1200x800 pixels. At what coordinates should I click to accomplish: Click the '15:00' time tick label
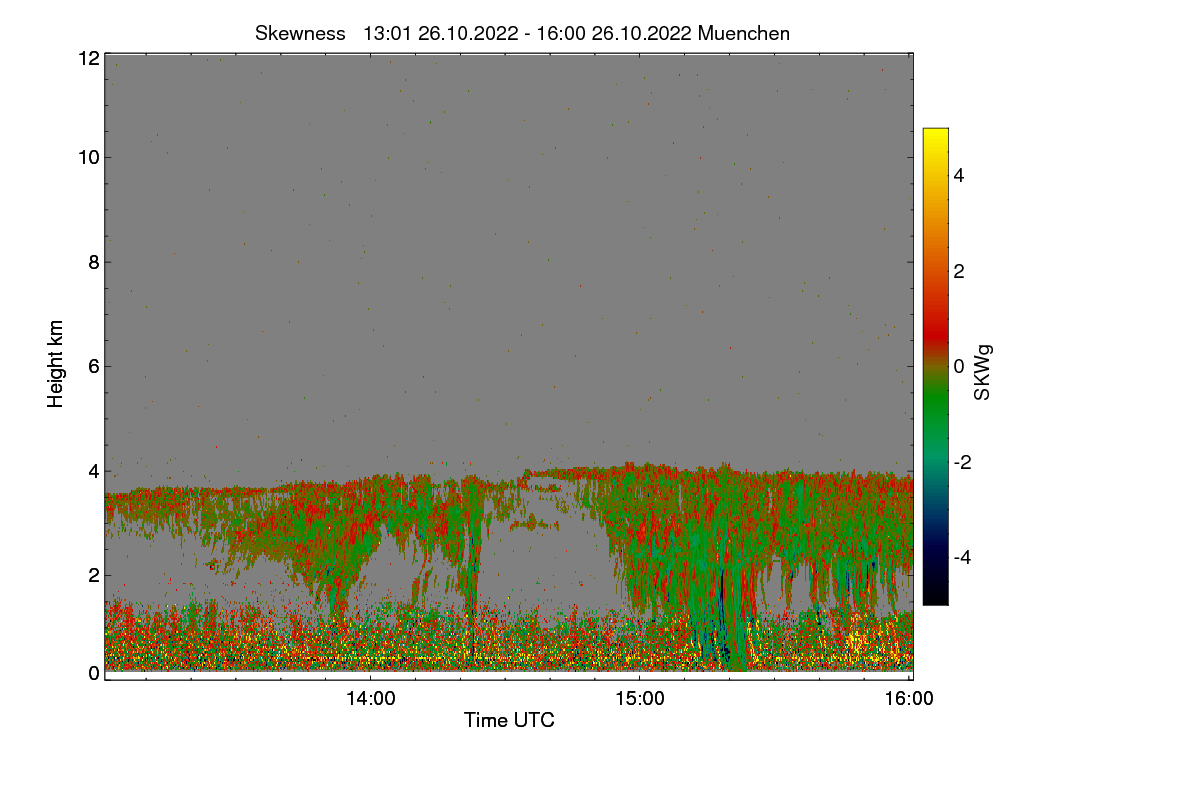point(640,699)
